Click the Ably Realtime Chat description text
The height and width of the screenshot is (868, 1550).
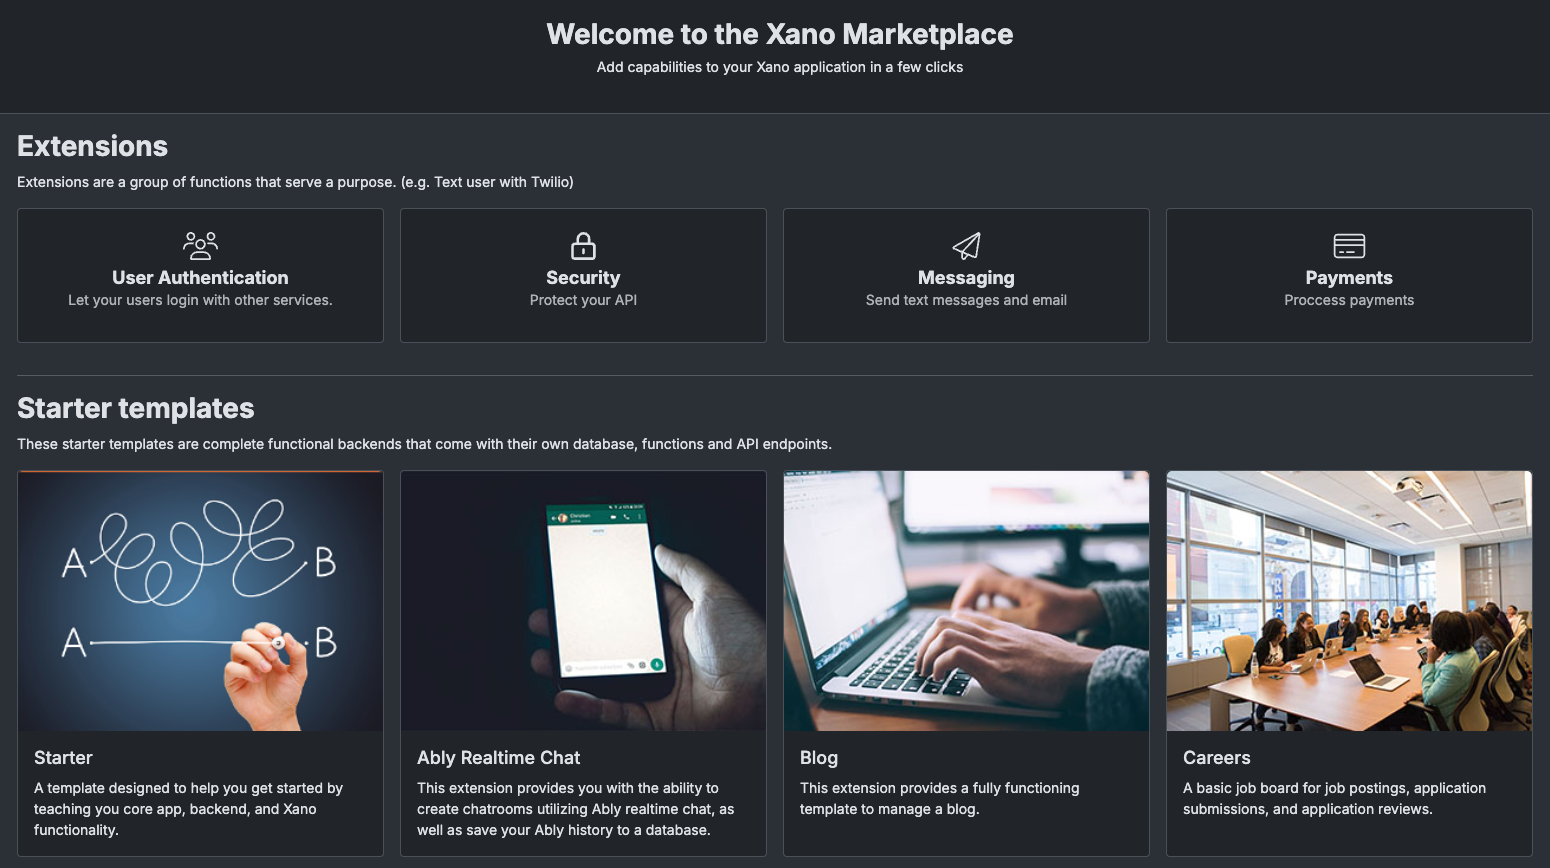coord(575,809)
